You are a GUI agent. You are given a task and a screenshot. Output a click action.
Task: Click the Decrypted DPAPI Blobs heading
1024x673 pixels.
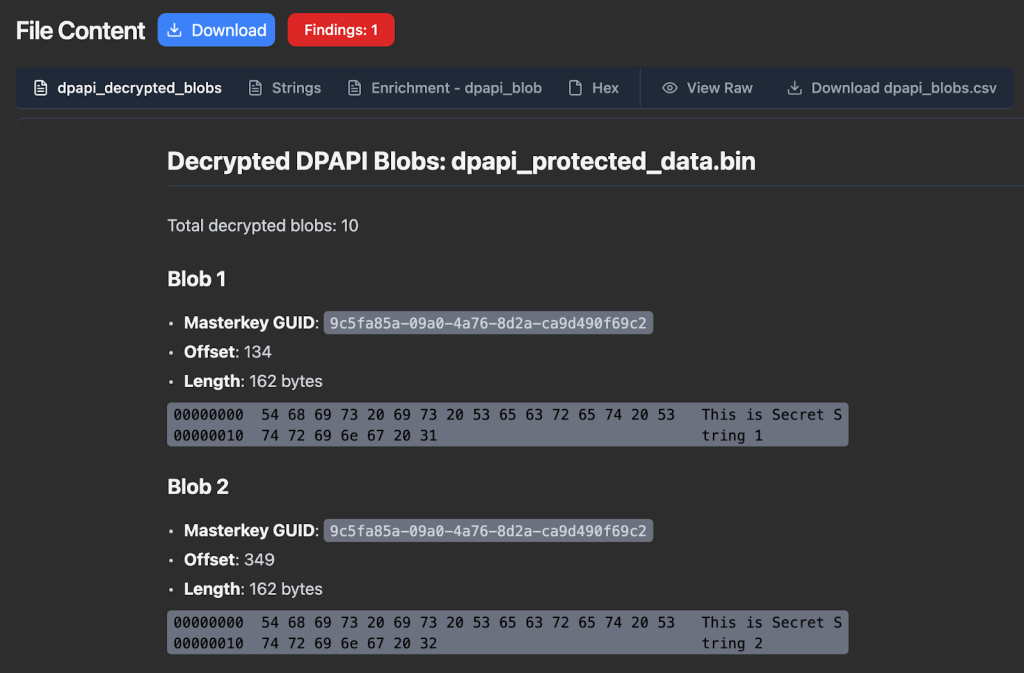click(x=461, y=161)
